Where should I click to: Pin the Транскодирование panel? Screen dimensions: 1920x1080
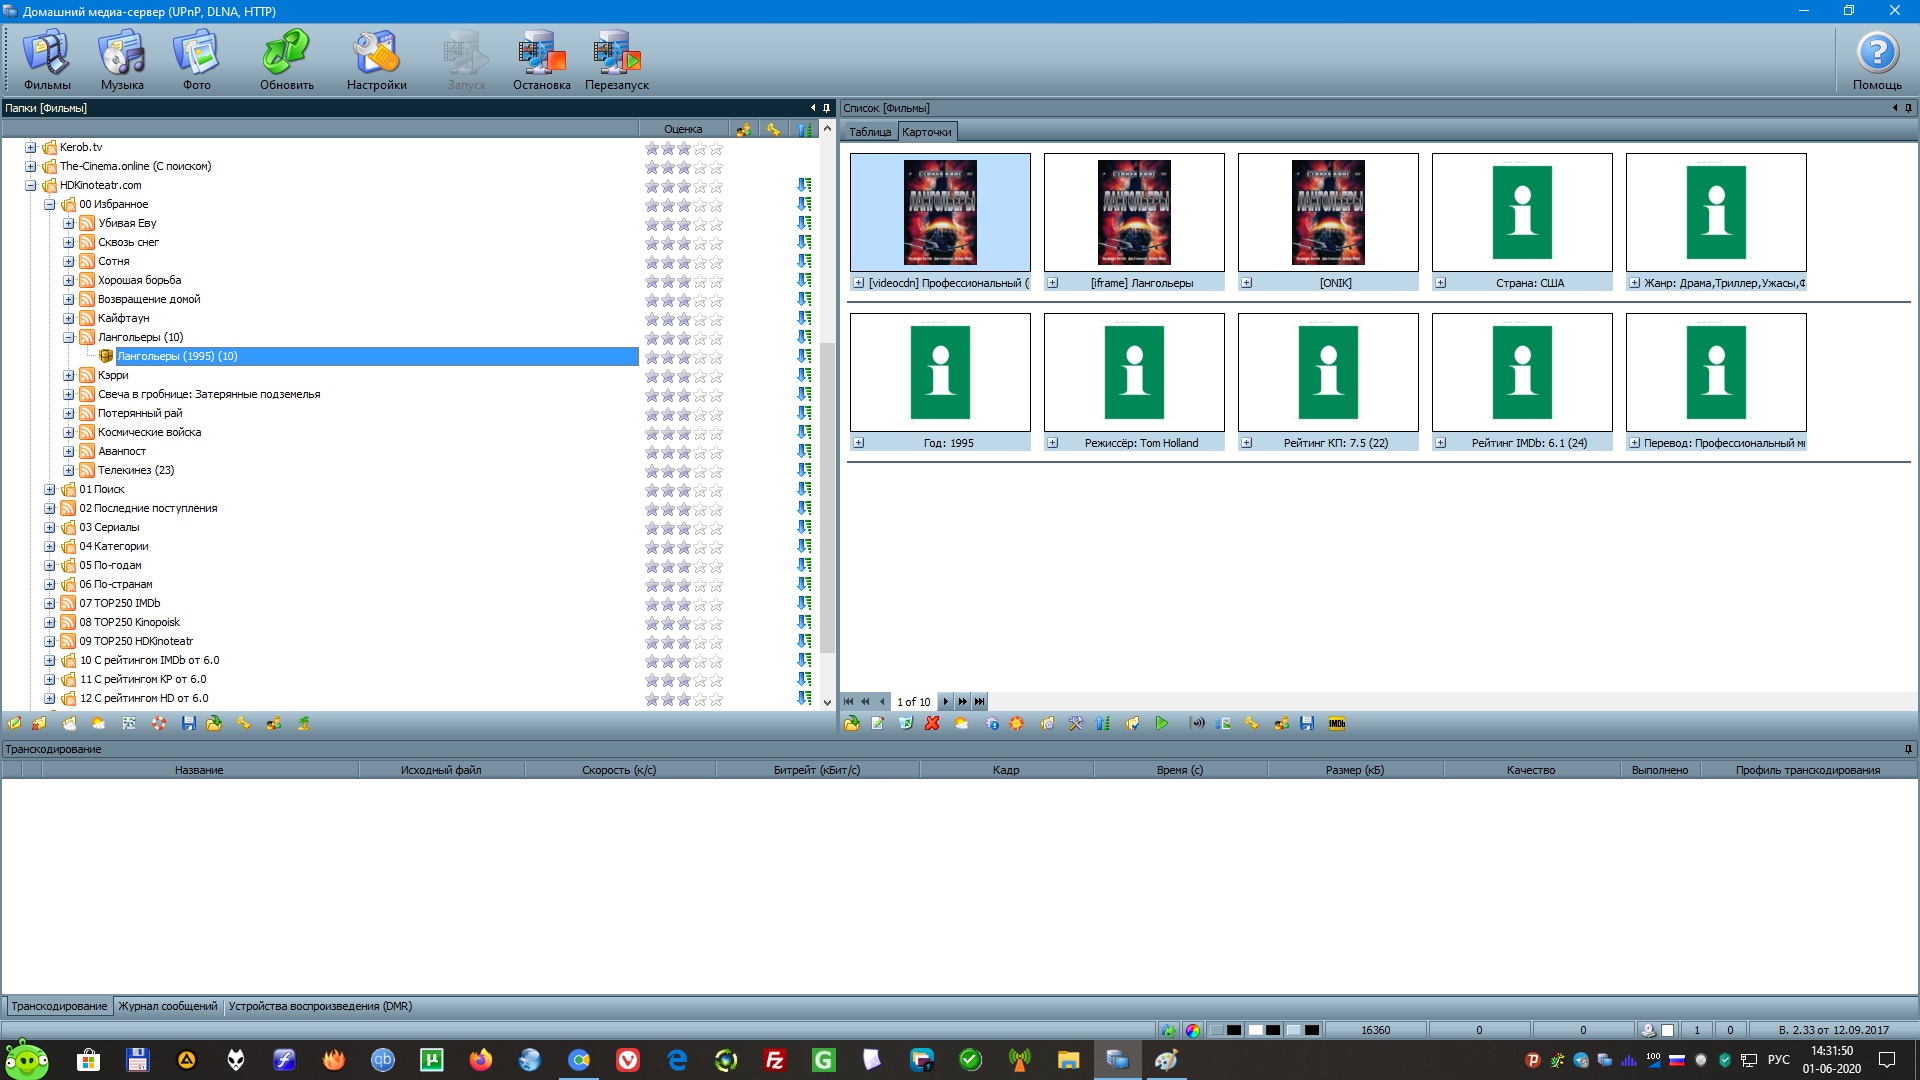[1908, 749]
